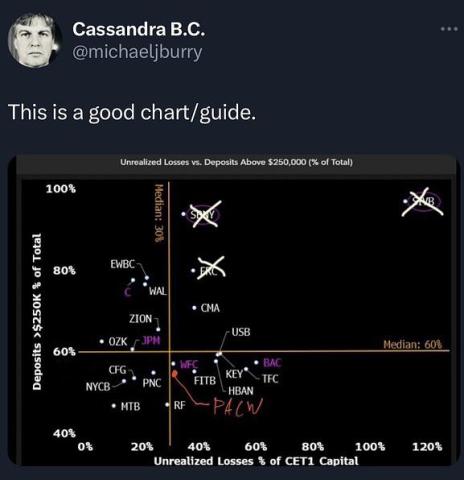Screen dimensions: 464x480
Task: Click the Median: 30% vertical line label
Action: pyautogui.click(x=159, y=212)
